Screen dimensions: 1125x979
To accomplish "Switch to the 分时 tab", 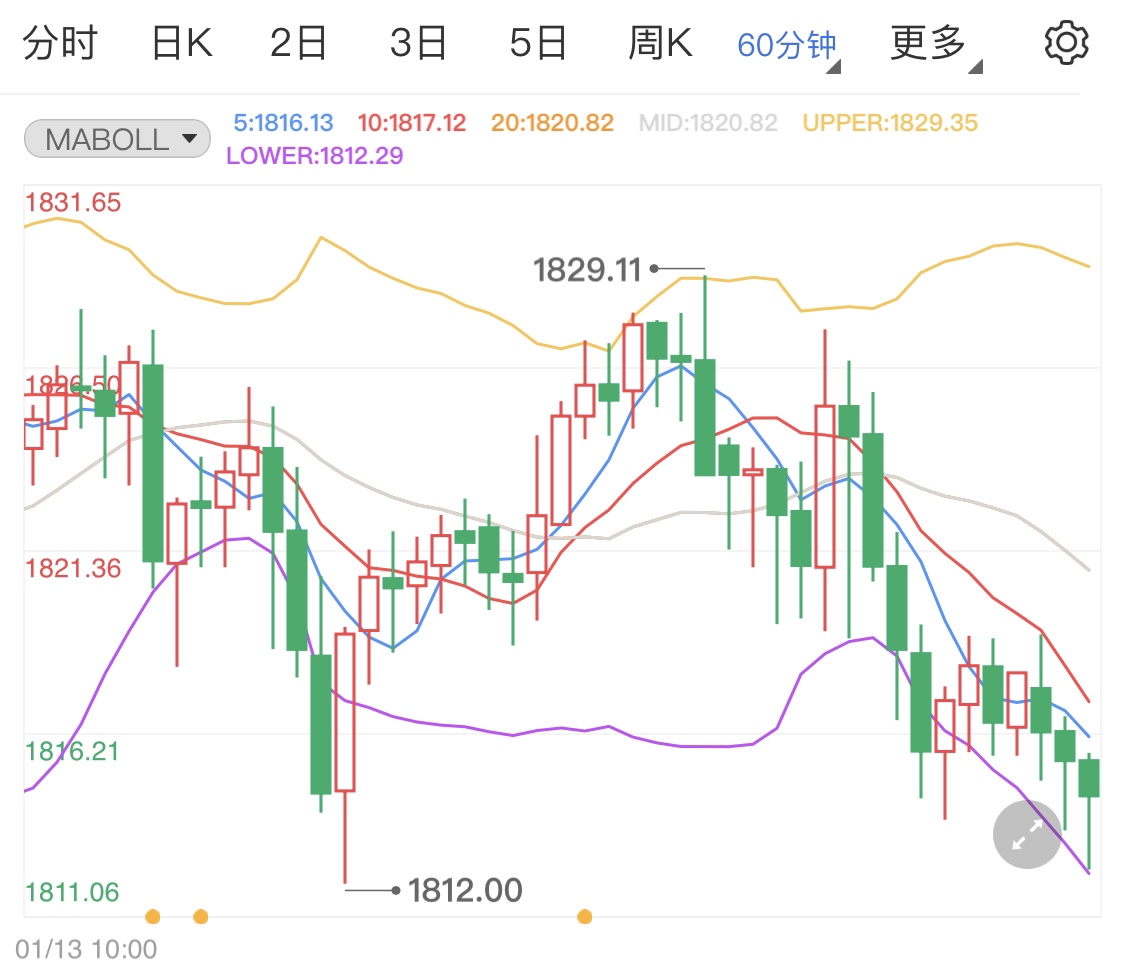I will pyautogui.click(x=60, y=44).
